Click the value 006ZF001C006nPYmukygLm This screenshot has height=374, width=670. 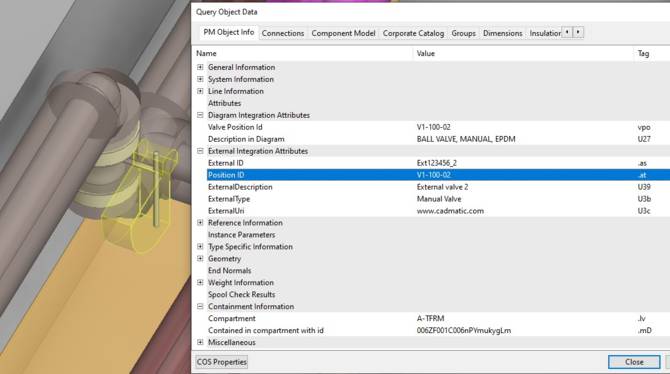click(x=464, y=330)
